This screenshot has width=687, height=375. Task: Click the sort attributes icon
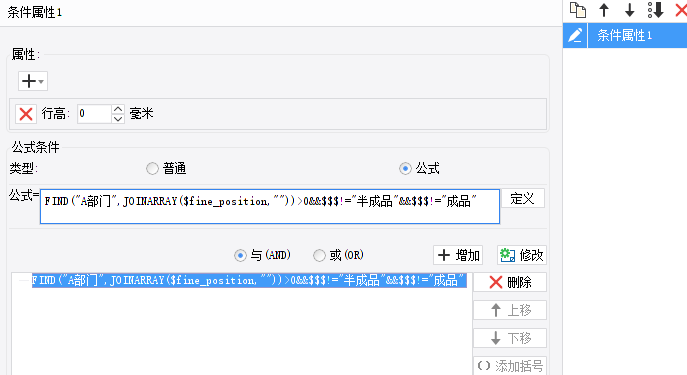coord(655,10)
